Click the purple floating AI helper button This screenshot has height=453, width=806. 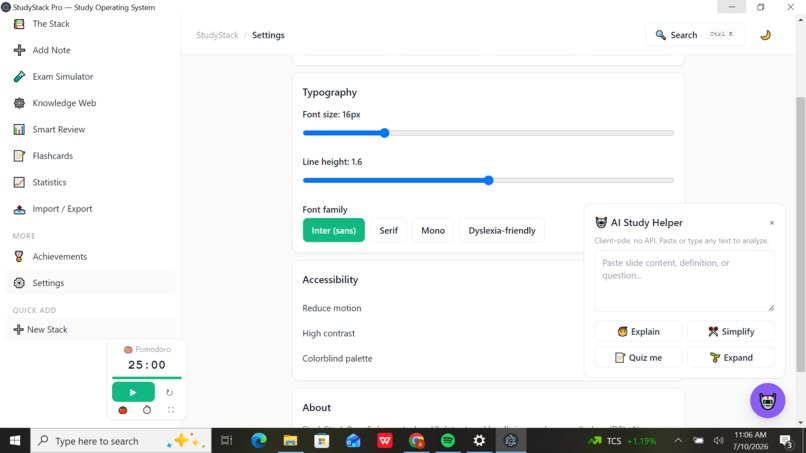point(767,401)
